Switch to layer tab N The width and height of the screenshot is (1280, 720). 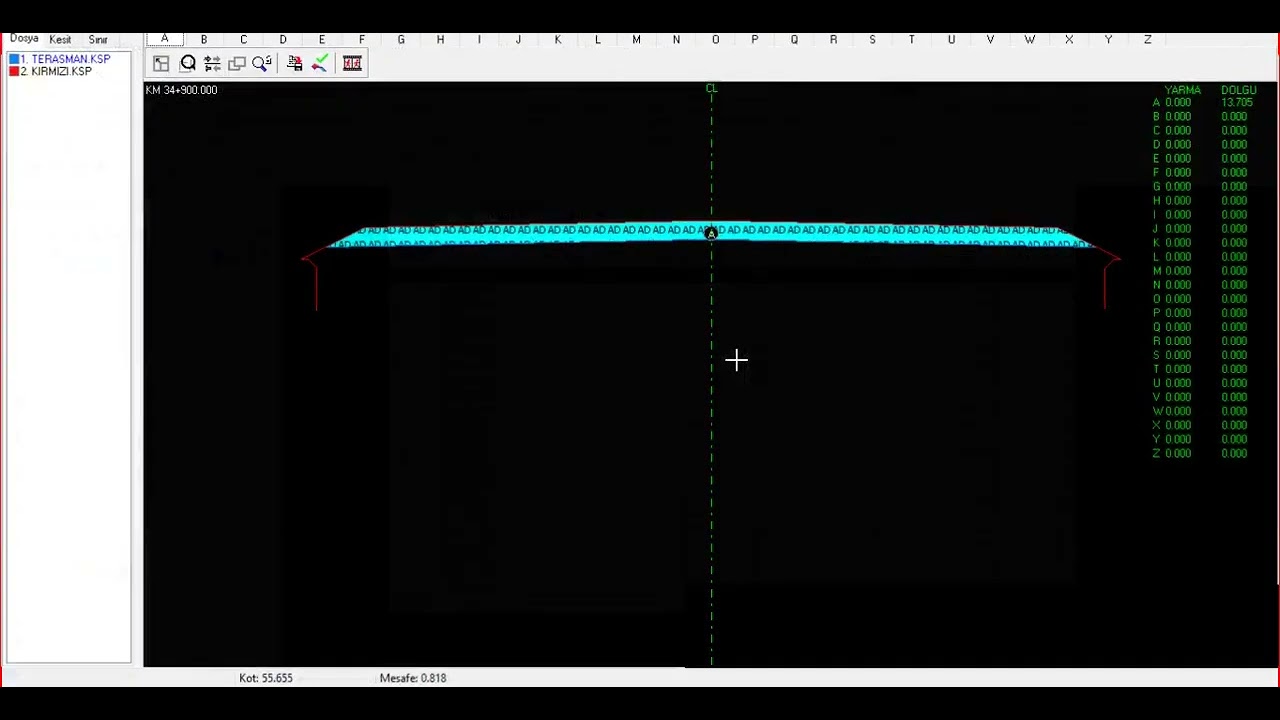coord(676,40)
